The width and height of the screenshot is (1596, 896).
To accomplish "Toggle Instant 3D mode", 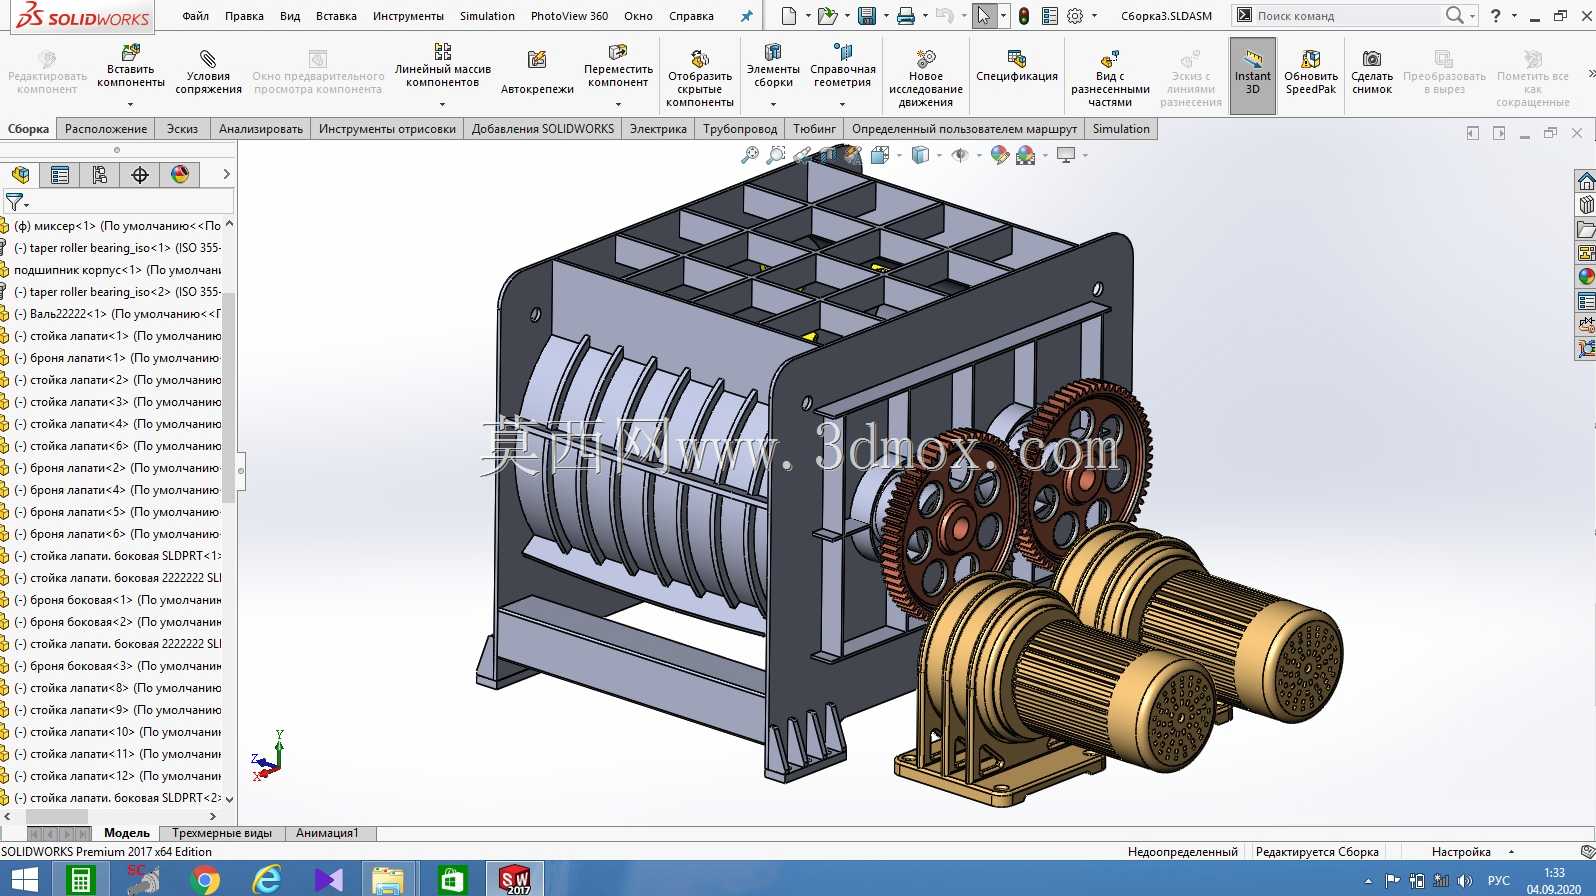I will point(1253,75).
